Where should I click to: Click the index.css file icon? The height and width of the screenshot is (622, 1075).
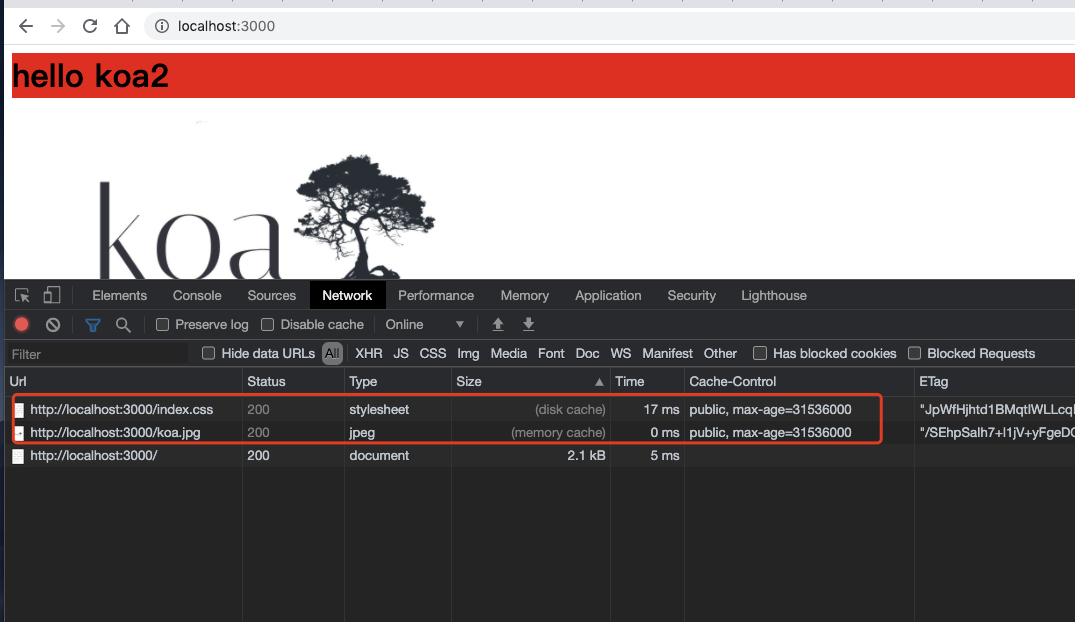(19, 410)
